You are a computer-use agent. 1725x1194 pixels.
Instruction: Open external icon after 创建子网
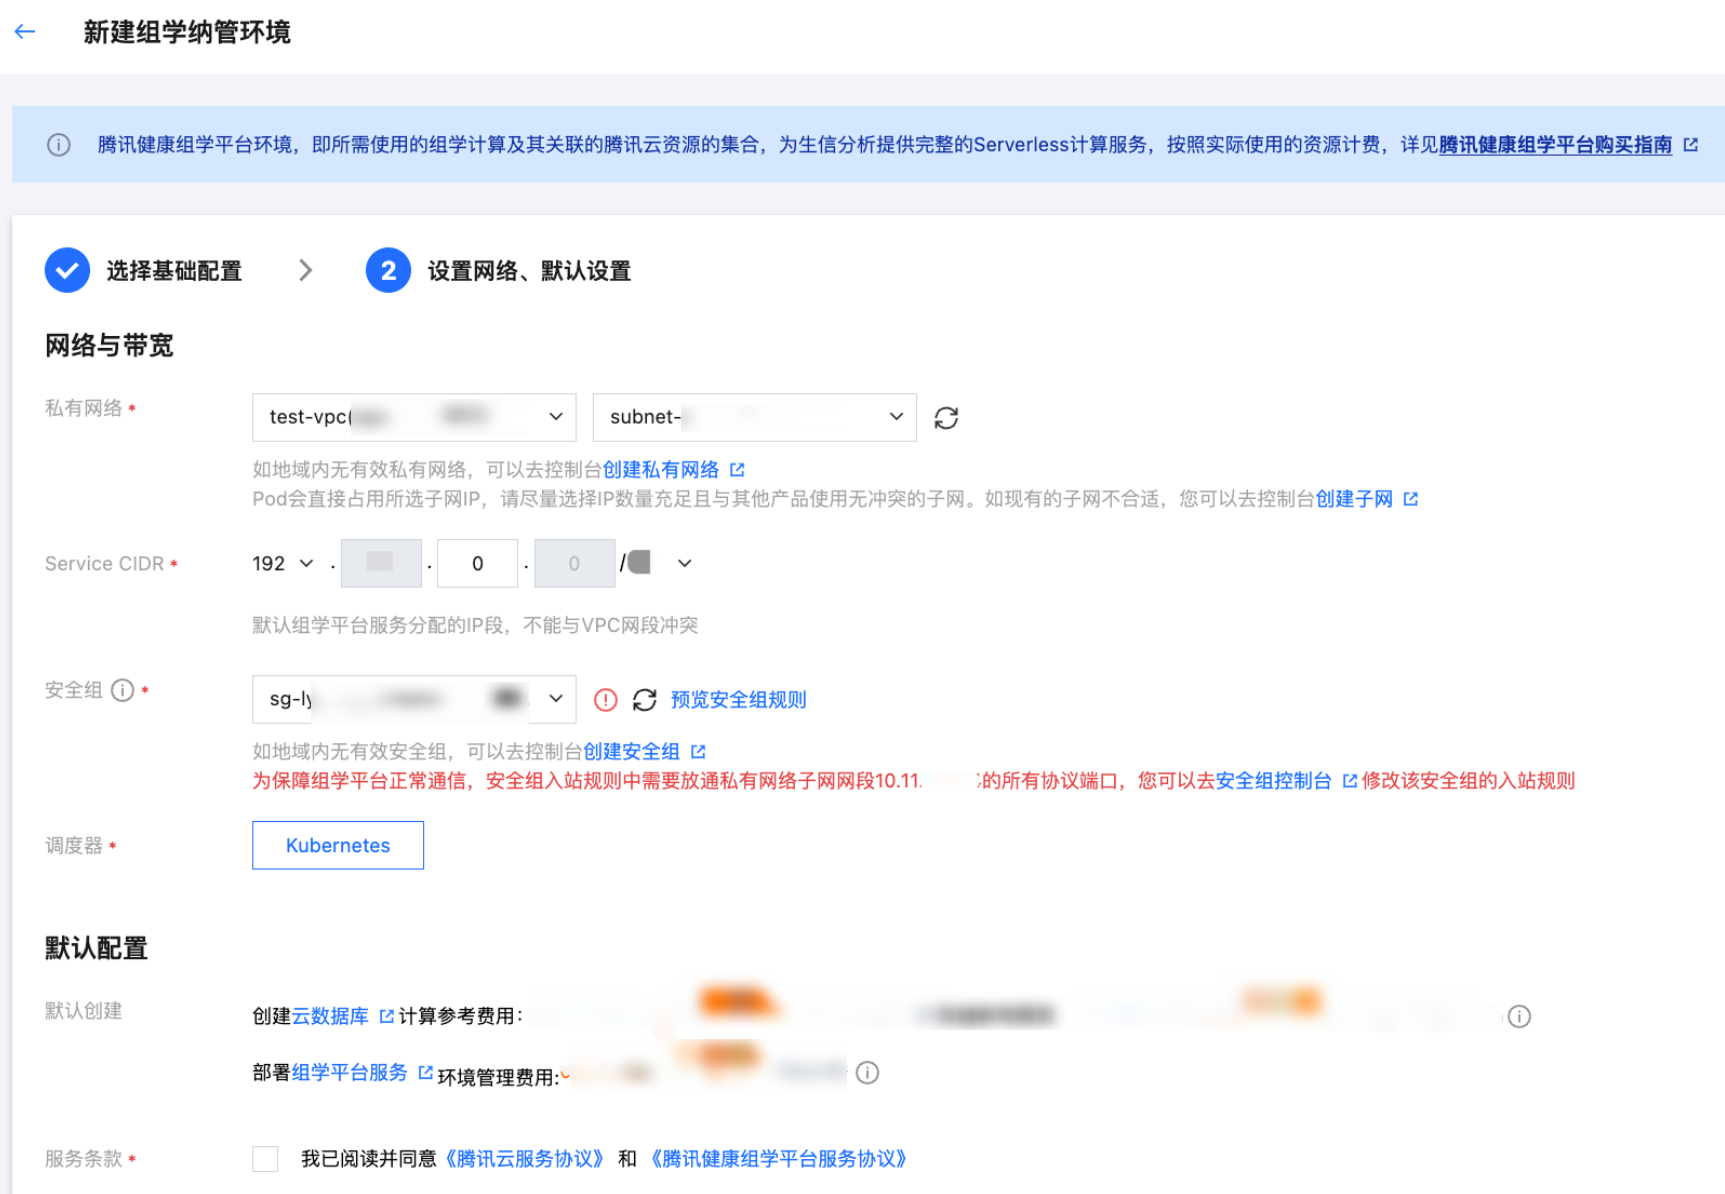pyautogui.click(x=1411, y=499)
